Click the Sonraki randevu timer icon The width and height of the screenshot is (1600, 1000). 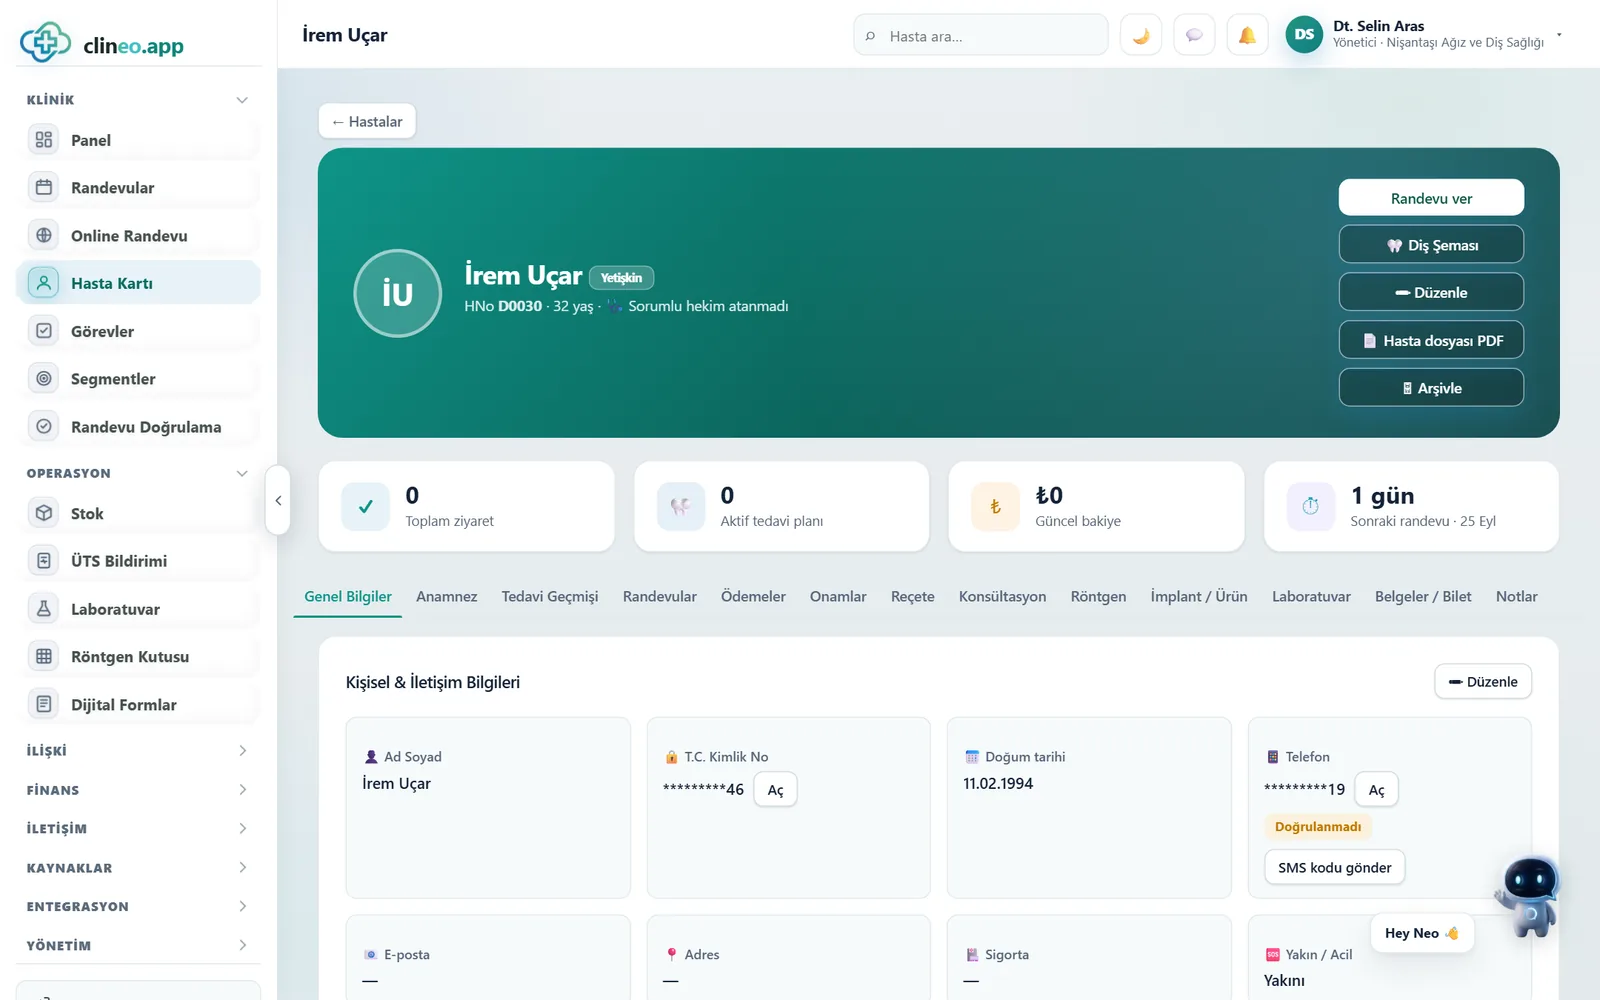click(1311, 506)
